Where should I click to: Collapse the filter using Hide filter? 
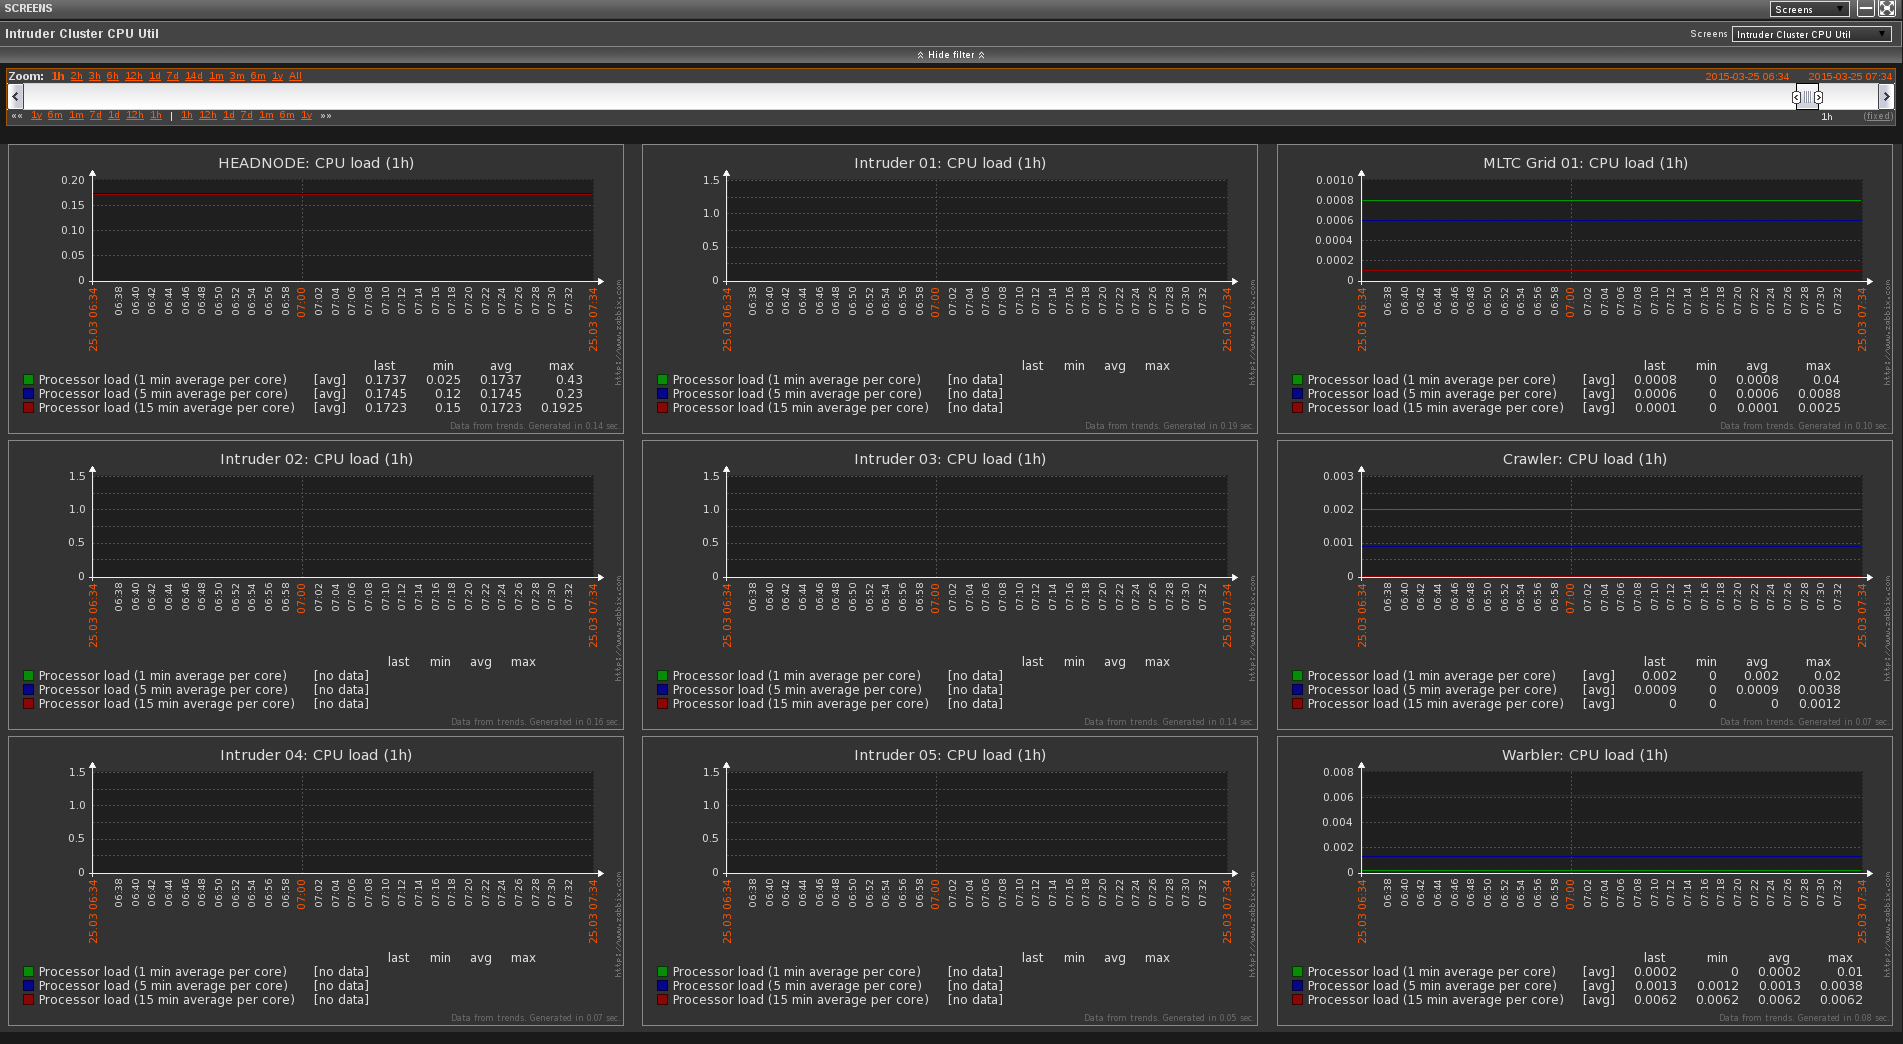click(951, 55)
